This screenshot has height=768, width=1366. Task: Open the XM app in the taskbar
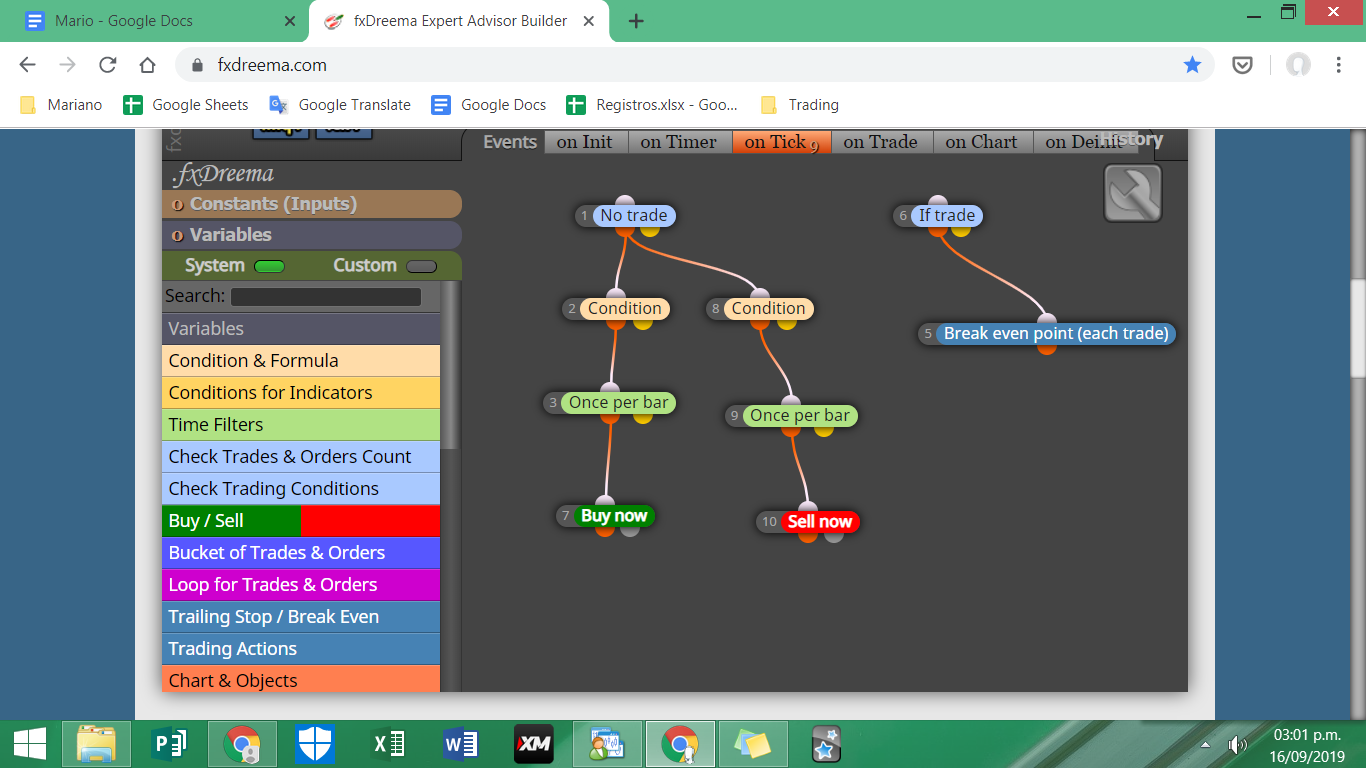click(534, 744)
